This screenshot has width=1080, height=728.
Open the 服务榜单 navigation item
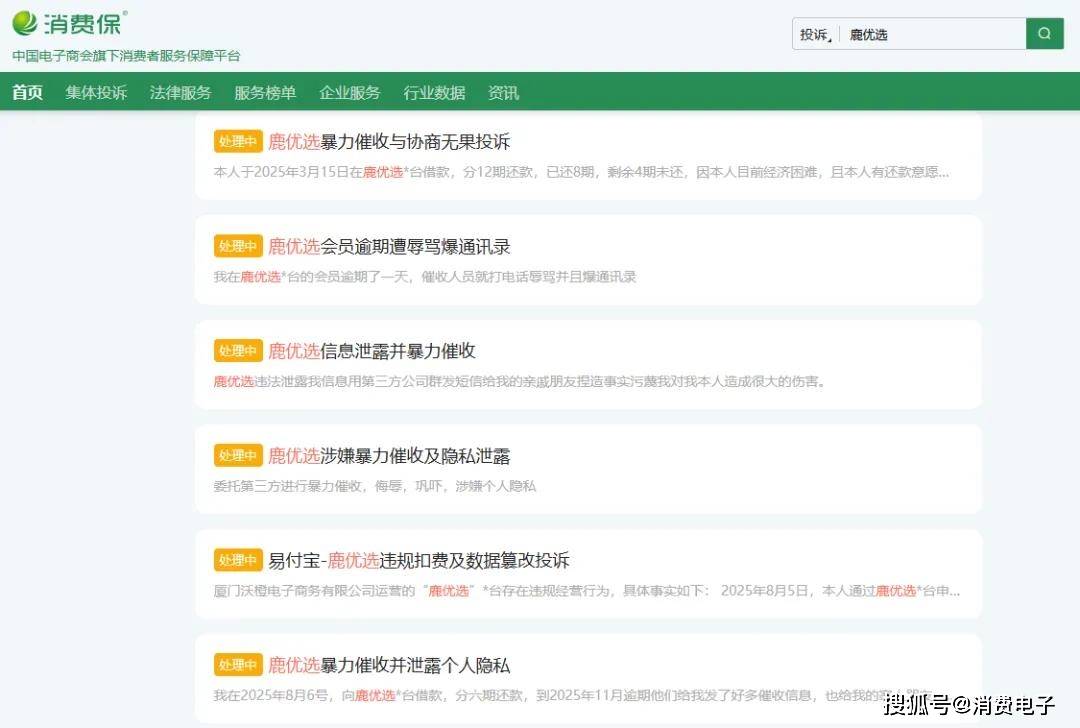[x=265, y=93]
